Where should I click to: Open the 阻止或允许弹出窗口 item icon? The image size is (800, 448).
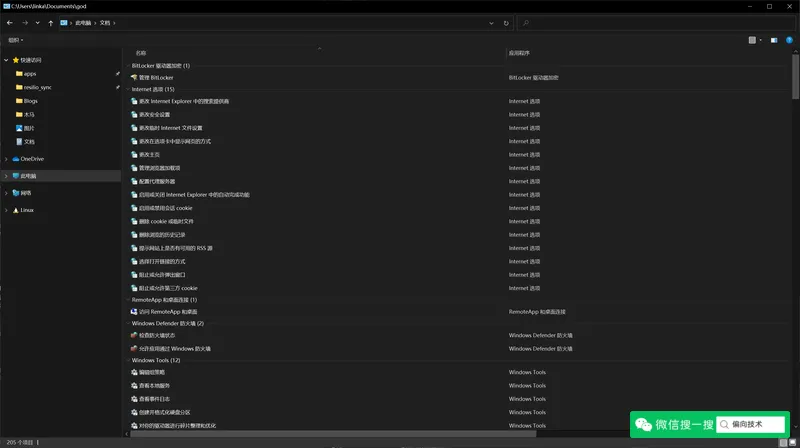(134, 275)
